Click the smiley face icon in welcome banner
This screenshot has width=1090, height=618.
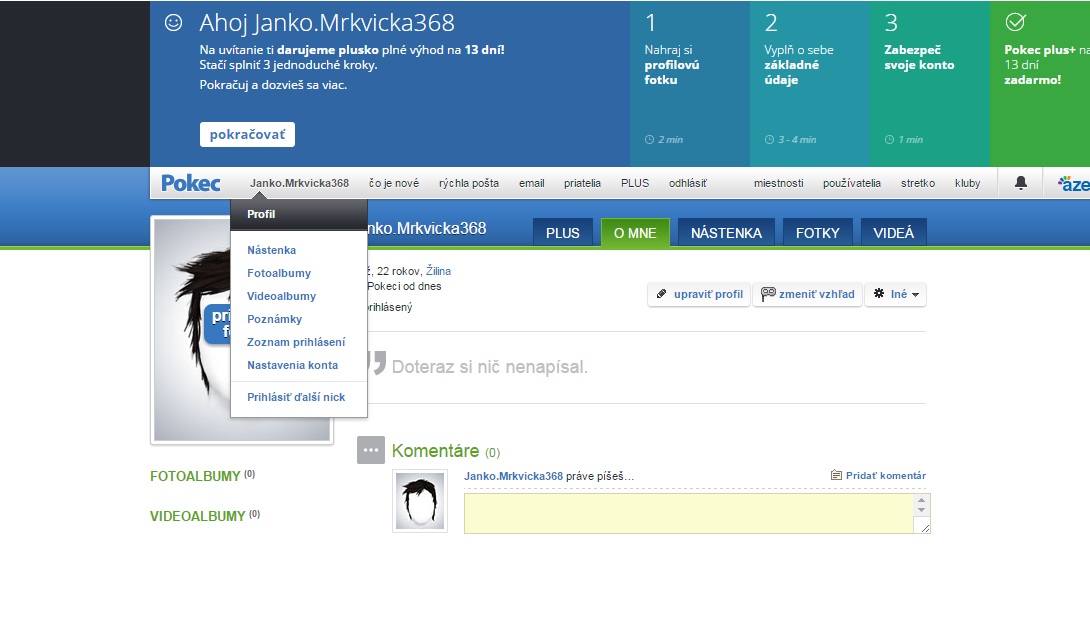point(173,22)
